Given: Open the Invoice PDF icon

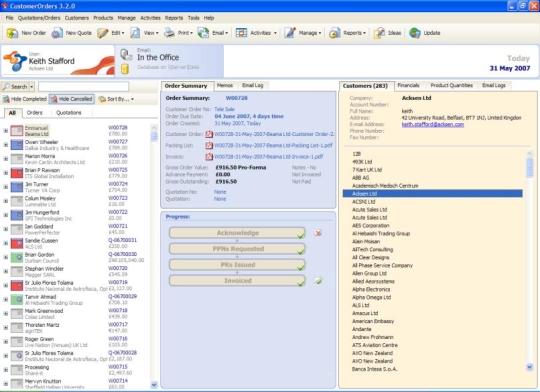Looking at the screenshot, I should [x=209, y=157].
